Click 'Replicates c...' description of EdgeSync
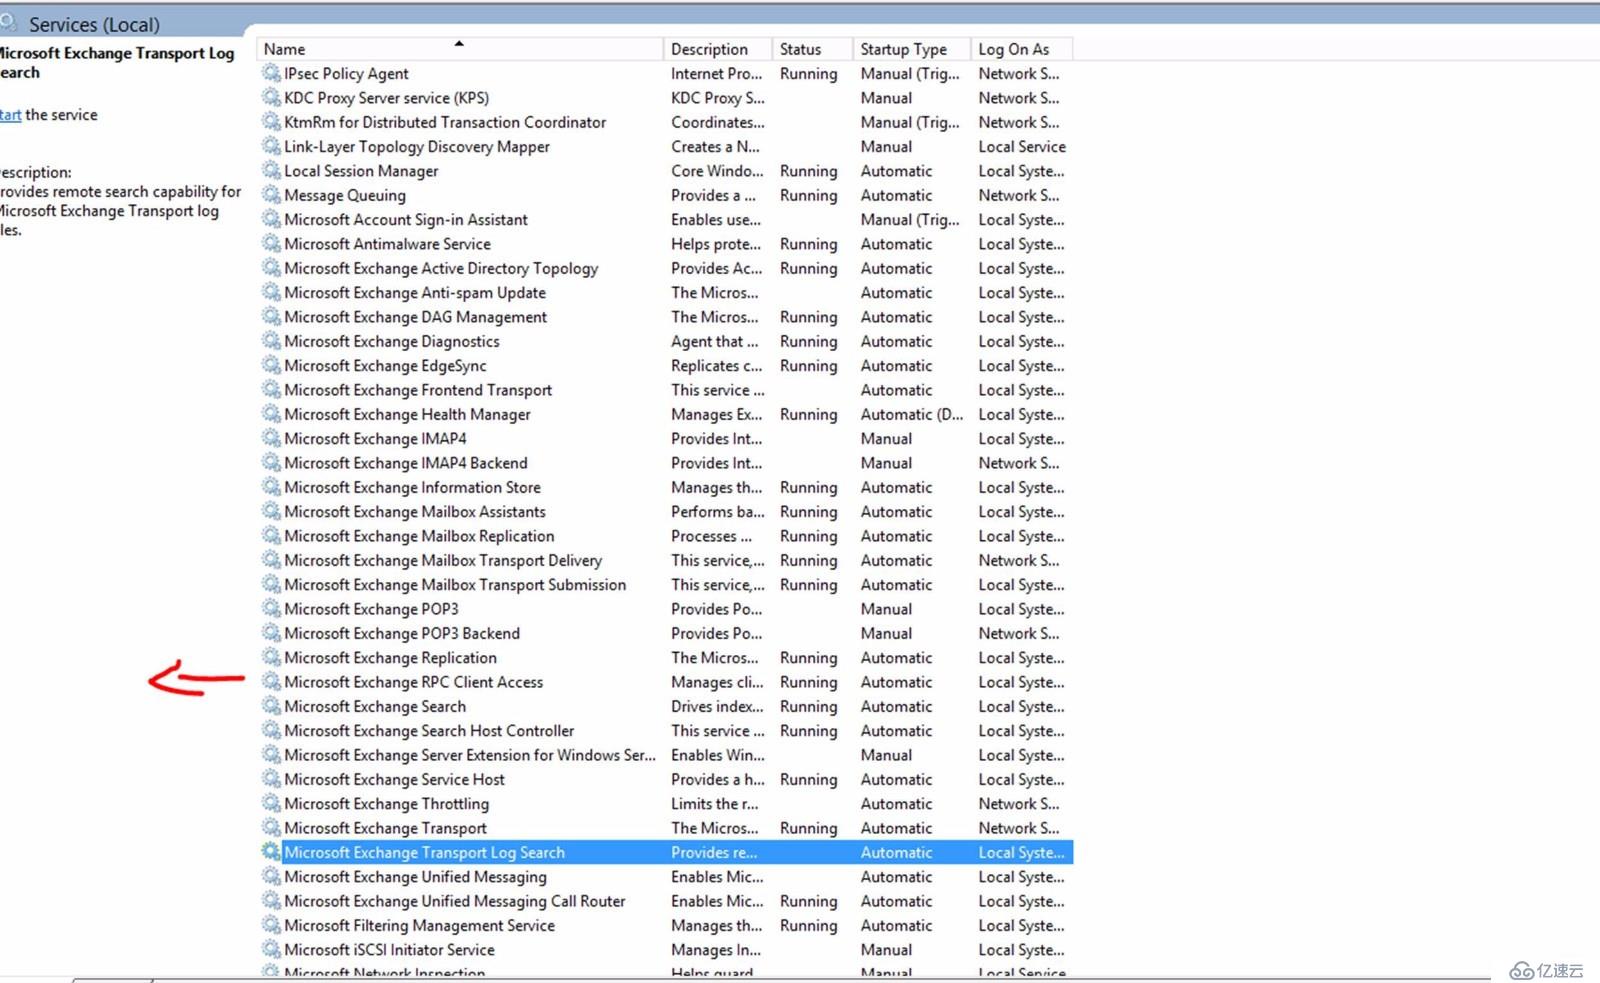 point(716,365)
